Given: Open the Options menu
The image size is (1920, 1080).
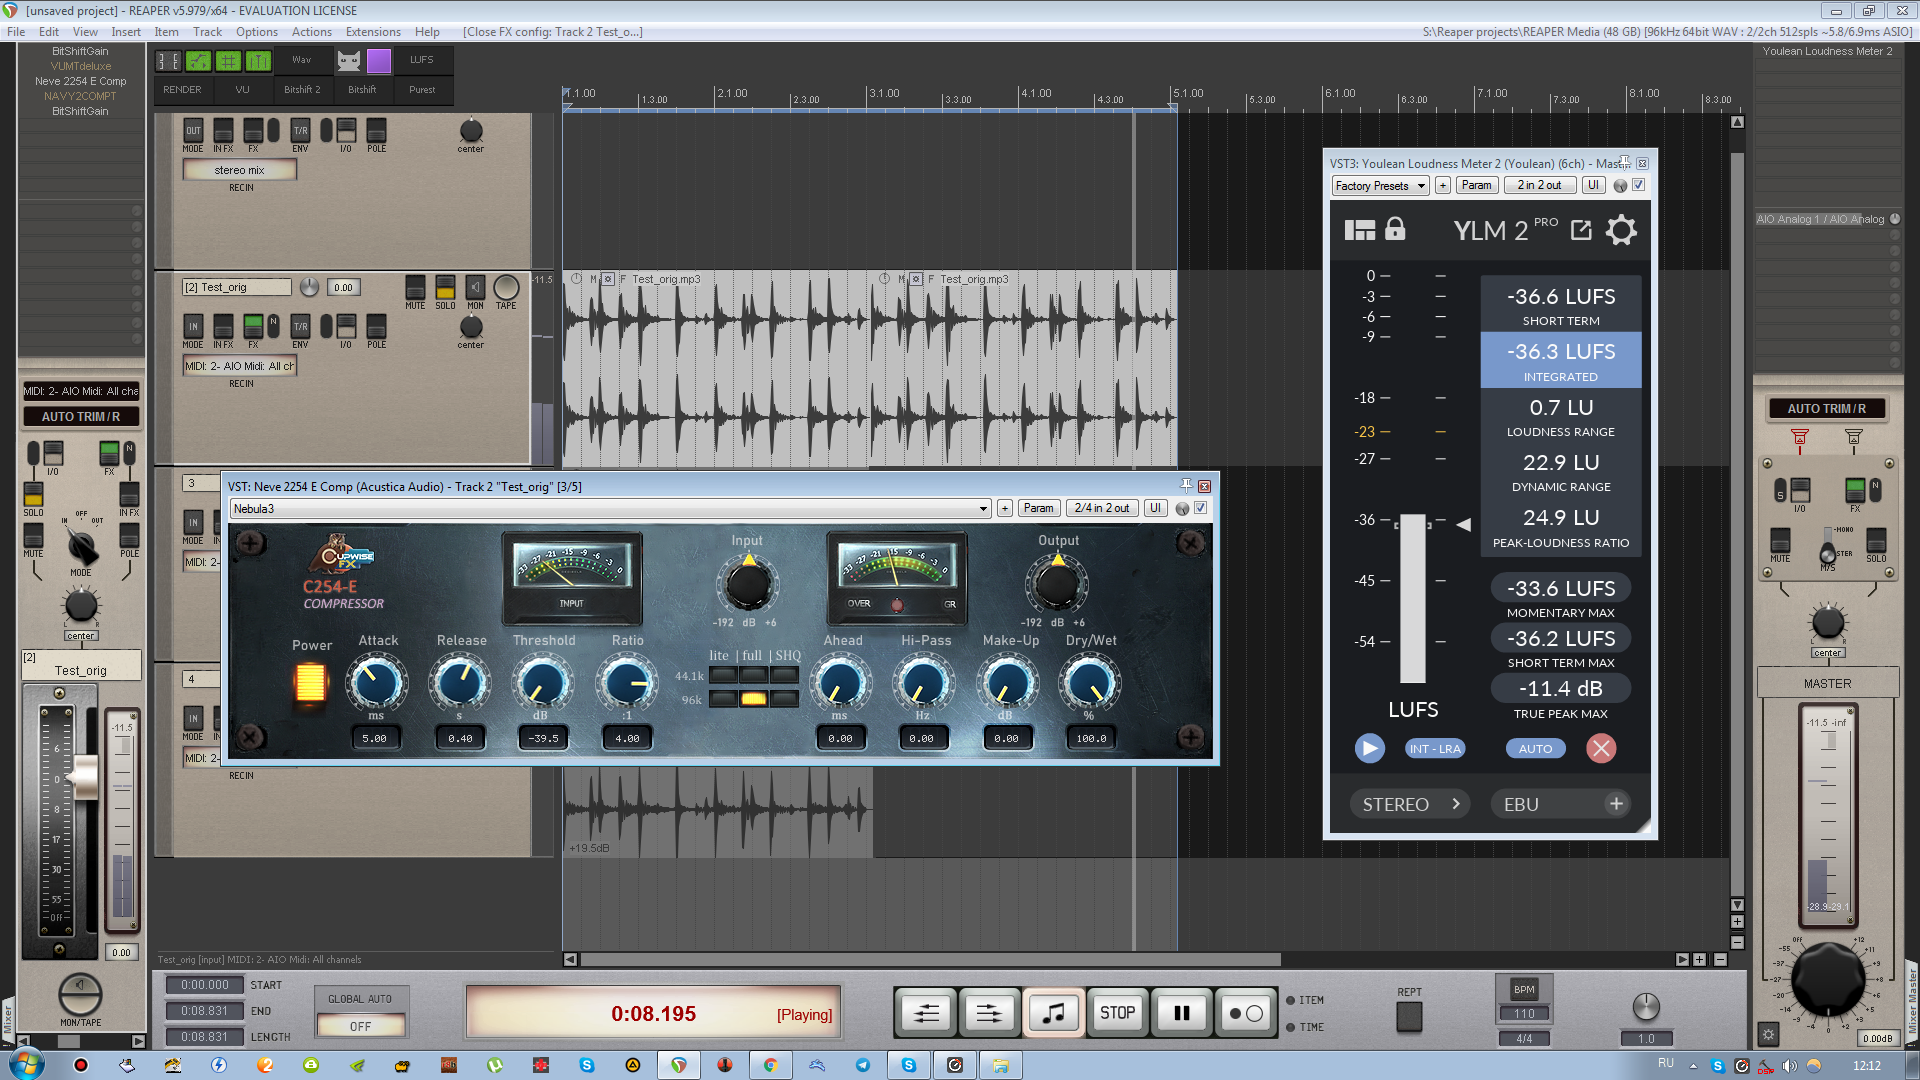Looking at the screenshot, I should coord(256,32).
